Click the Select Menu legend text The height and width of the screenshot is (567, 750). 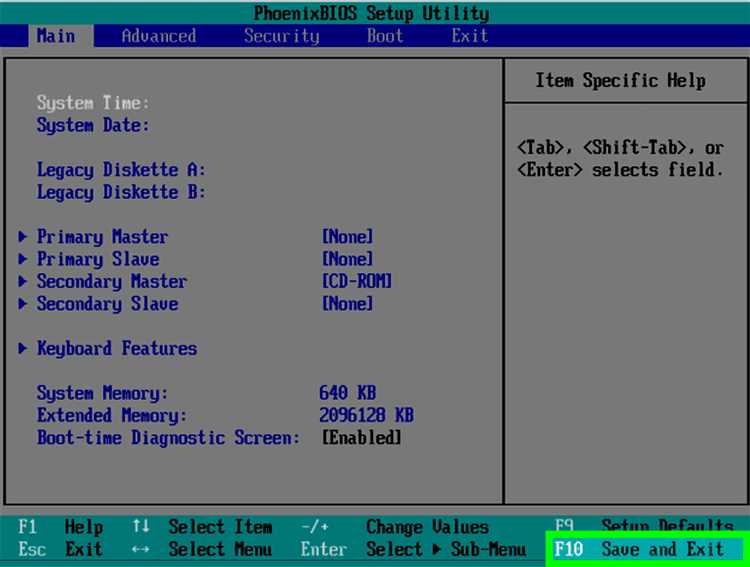click(221, 549)
